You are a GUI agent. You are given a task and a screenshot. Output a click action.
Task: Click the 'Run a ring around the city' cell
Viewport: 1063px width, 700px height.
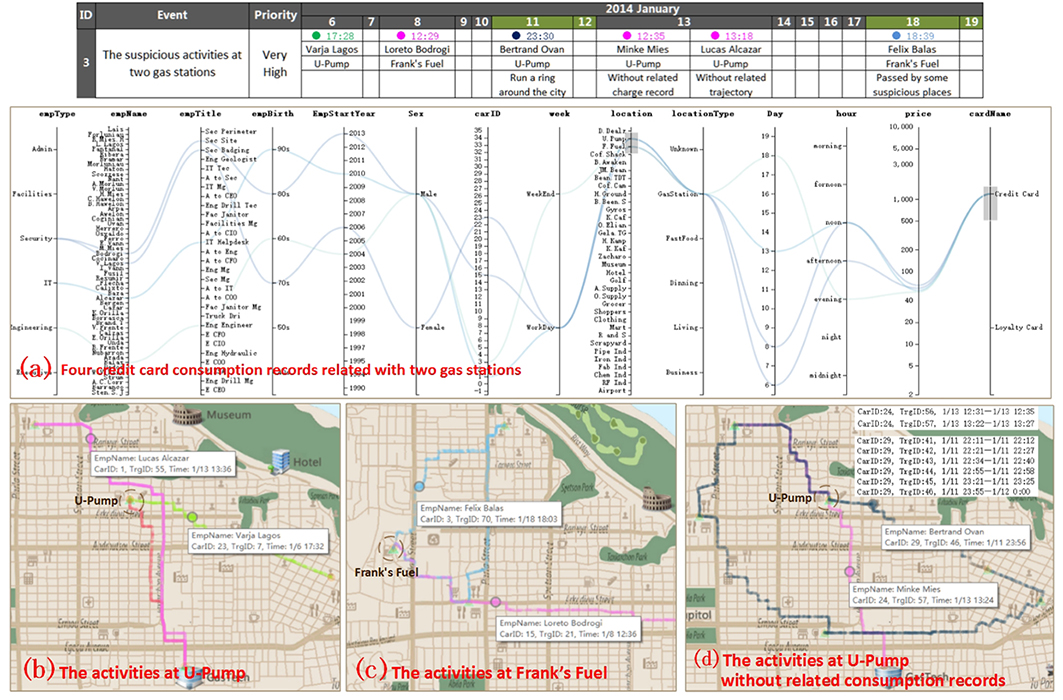click(533, 85)
